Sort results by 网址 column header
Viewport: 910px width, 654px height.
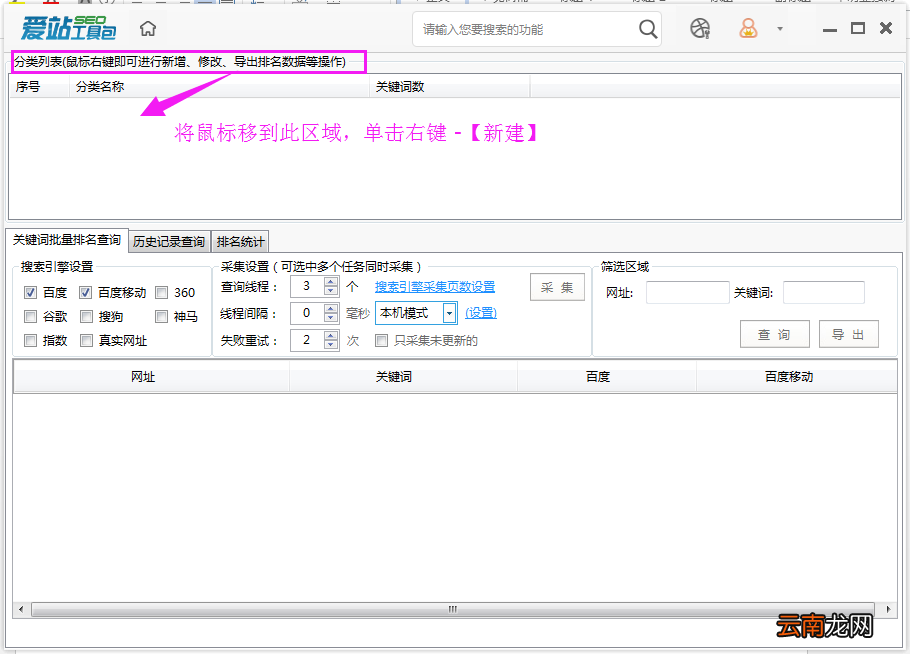click(151, 377)
